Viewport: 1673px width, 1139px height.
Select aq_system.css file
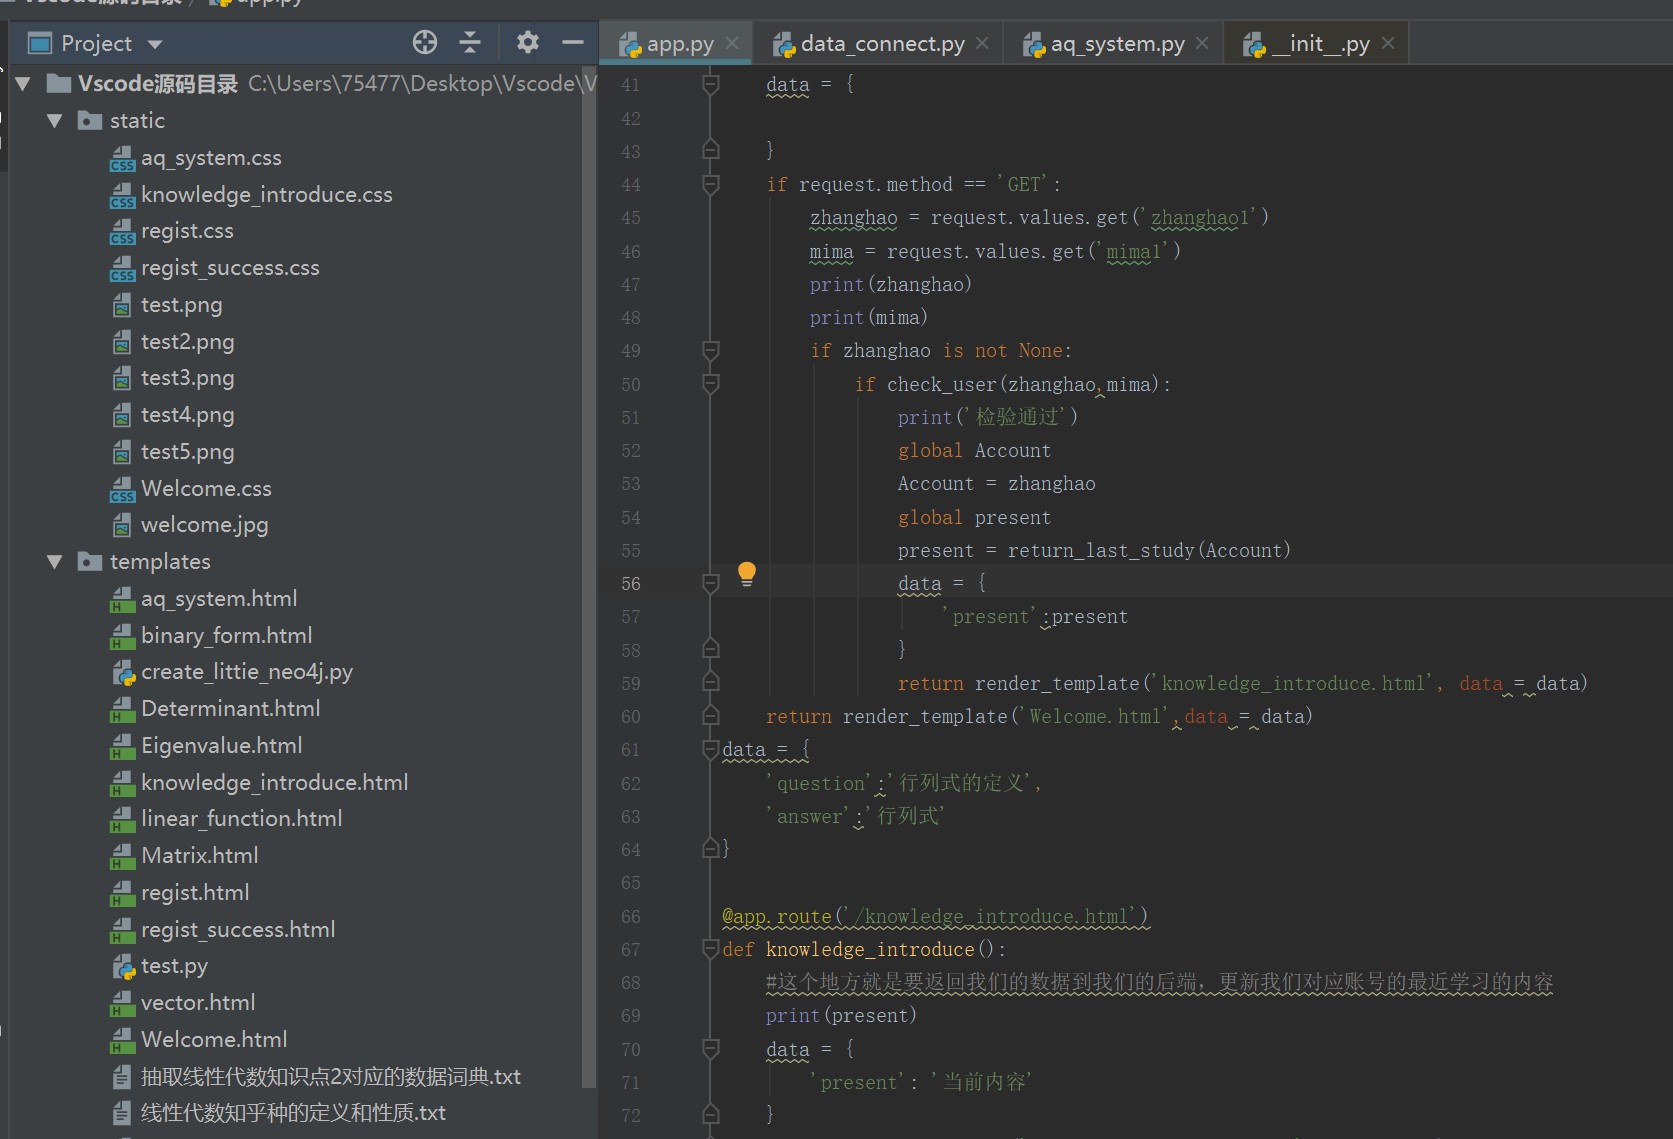(x=211, y=158)
